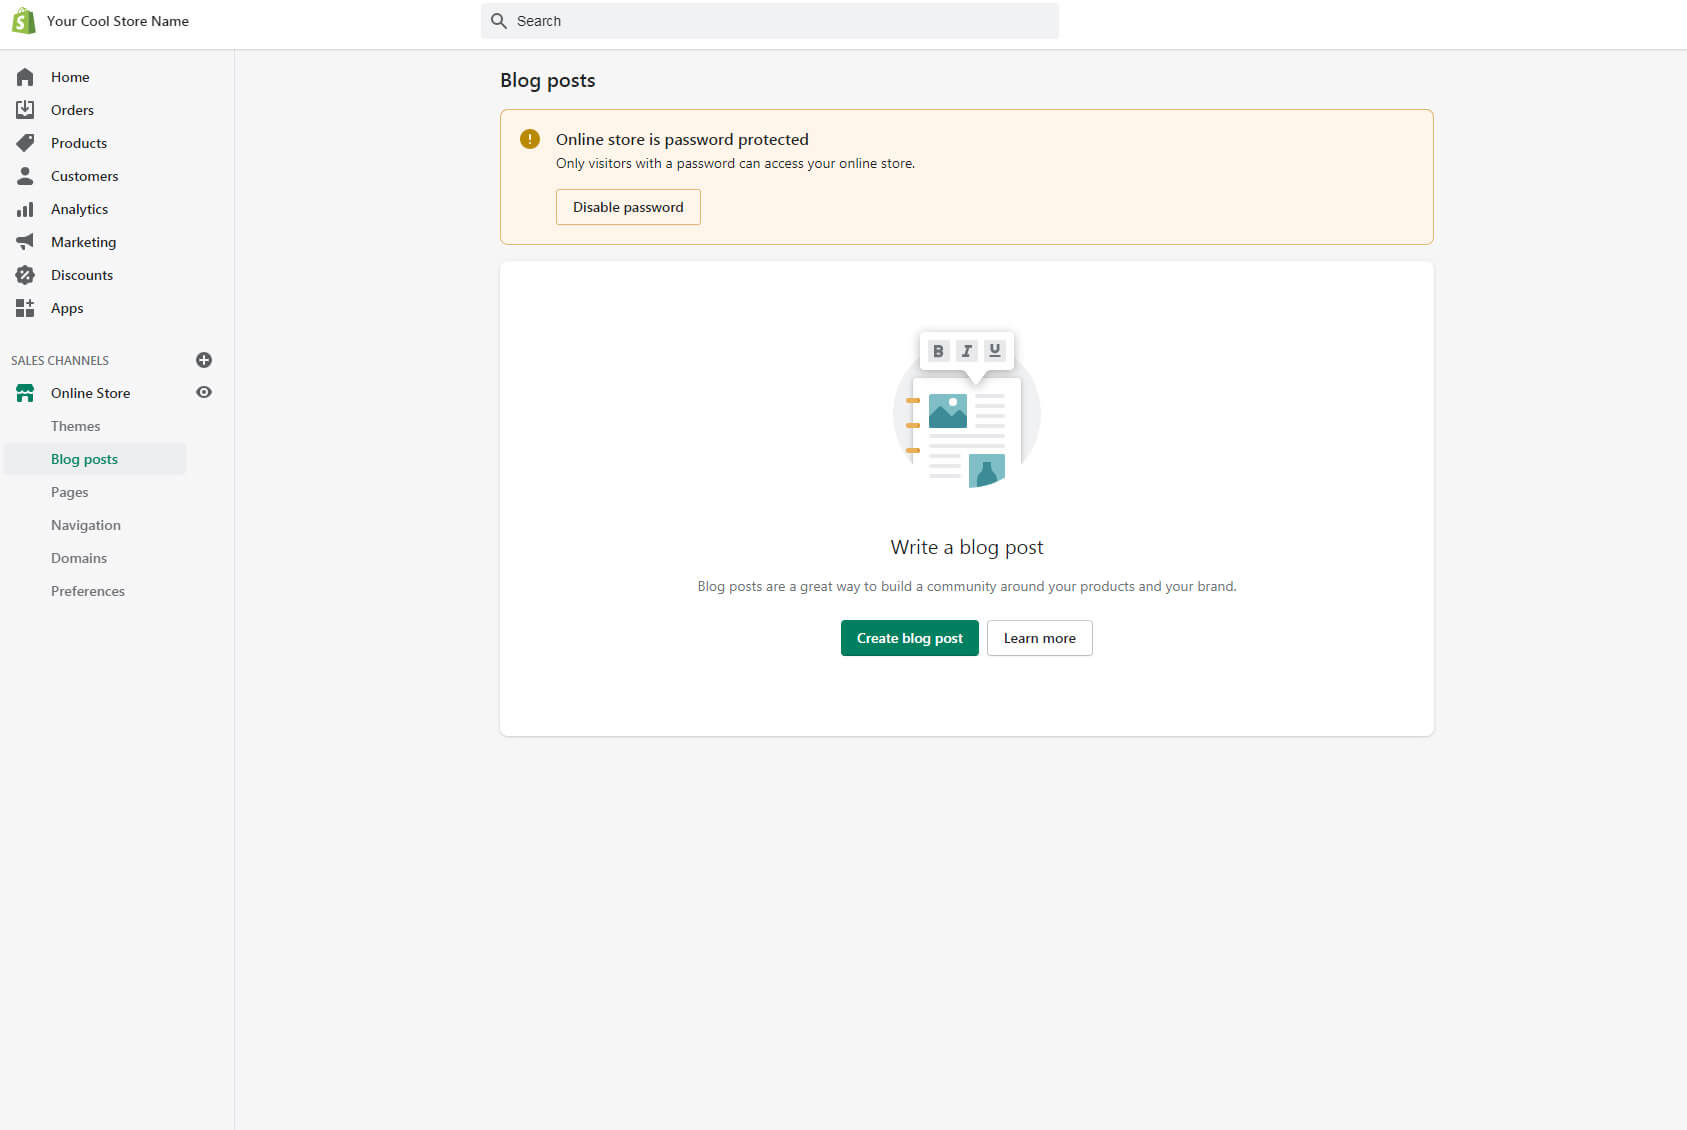Select the Discounts percent icon

click(x=25, y=275)
